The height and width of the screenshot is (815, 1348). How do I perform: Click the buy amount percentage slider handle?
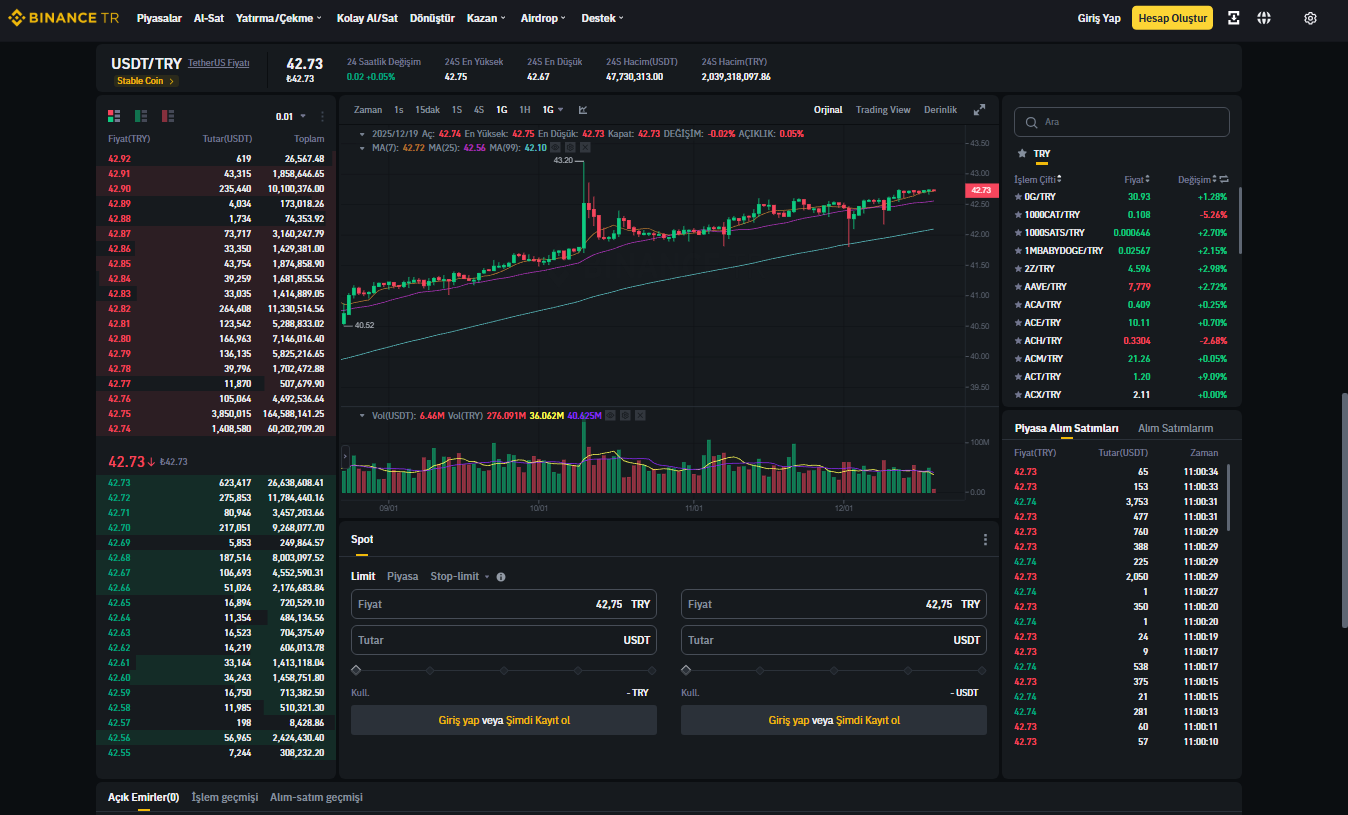pos(356,670)
